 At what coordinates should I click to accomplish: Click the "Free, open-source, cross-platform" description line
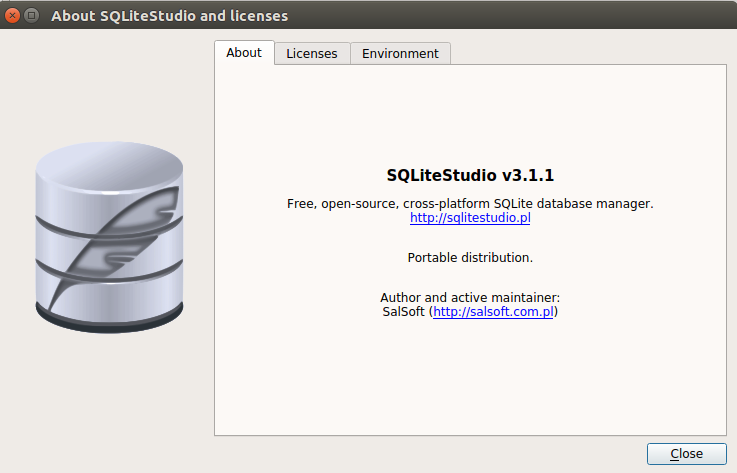470,203
